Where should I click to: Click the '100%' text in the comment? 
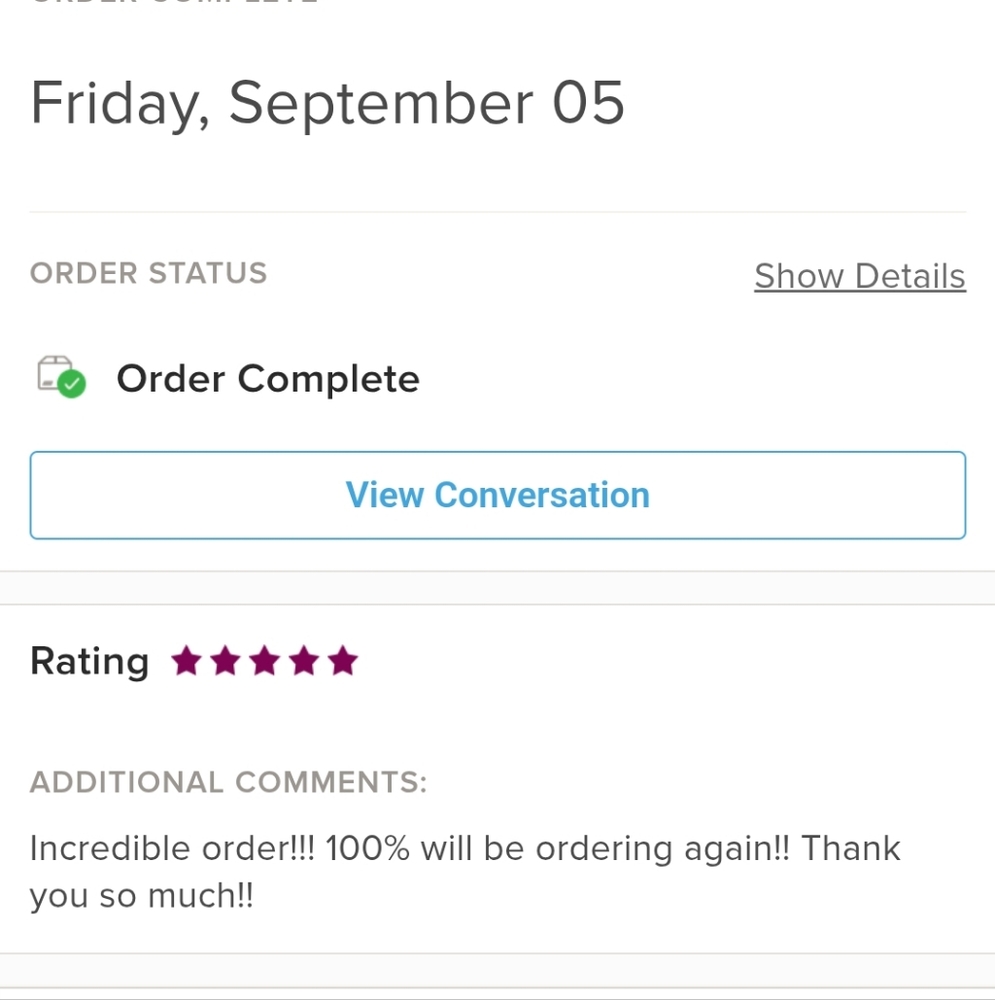tap(367, 848)
